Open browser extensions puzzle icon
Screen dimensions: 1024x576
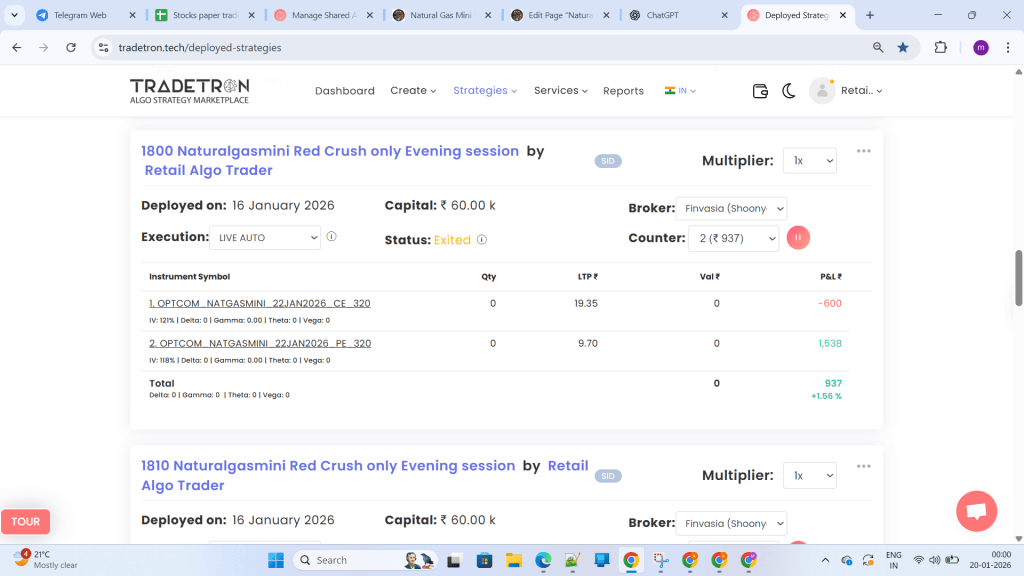click(x=941, y=47)
